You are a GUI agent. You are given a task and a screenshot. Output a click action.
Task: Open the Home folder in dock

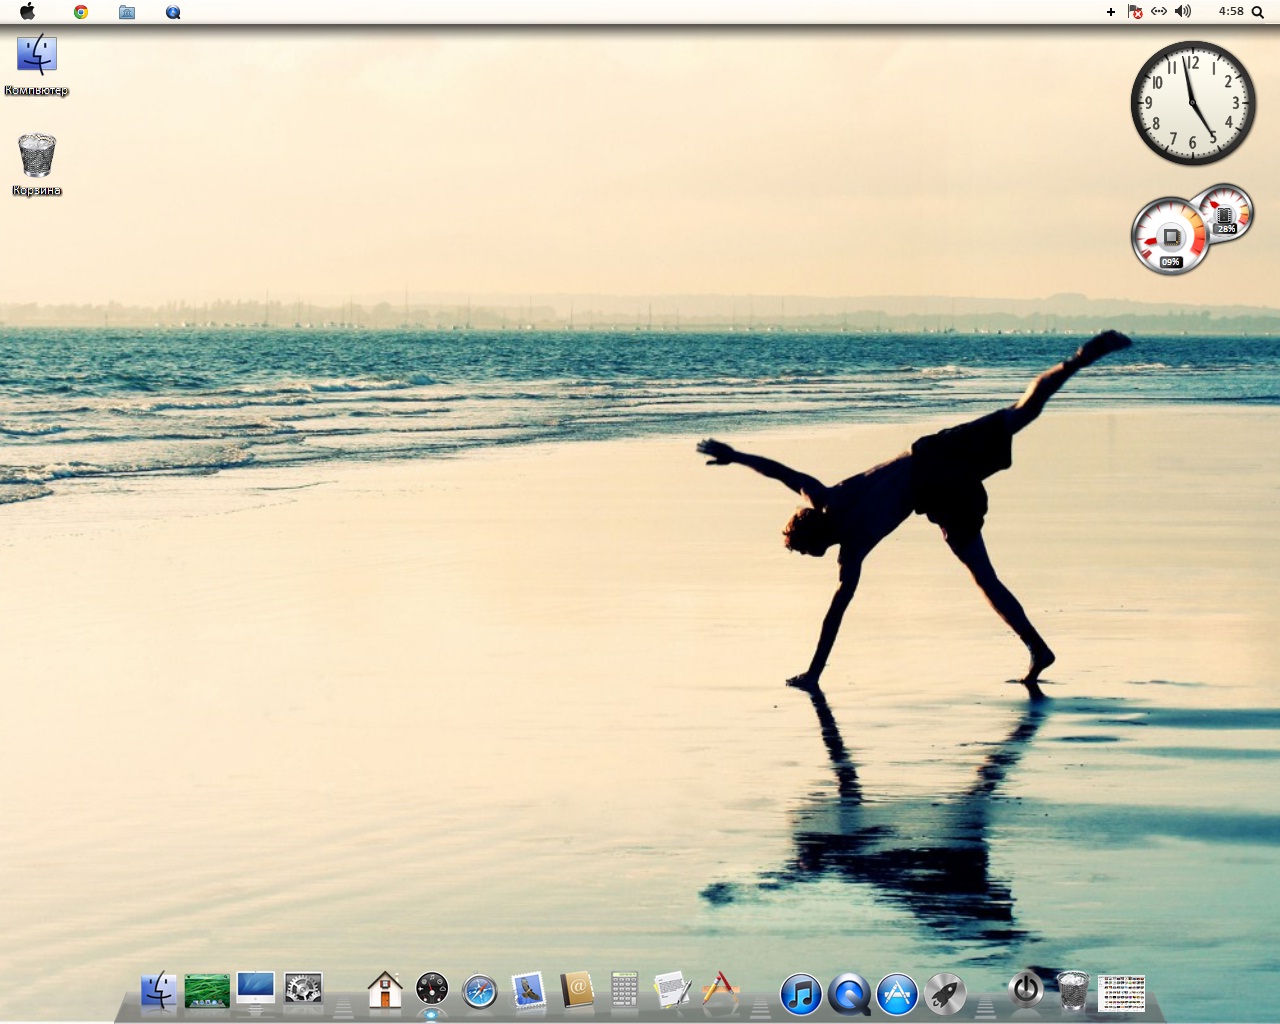(x=385, y=990)
